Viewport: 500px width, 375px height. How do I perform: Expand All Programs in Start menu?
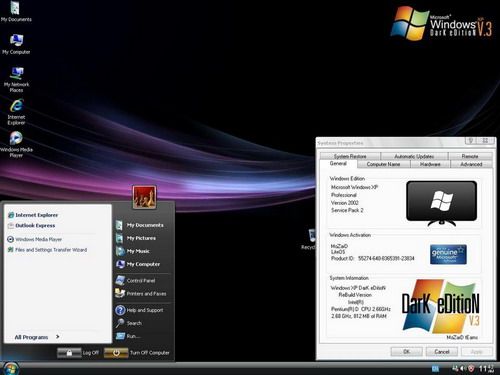[x=37, y=337]
